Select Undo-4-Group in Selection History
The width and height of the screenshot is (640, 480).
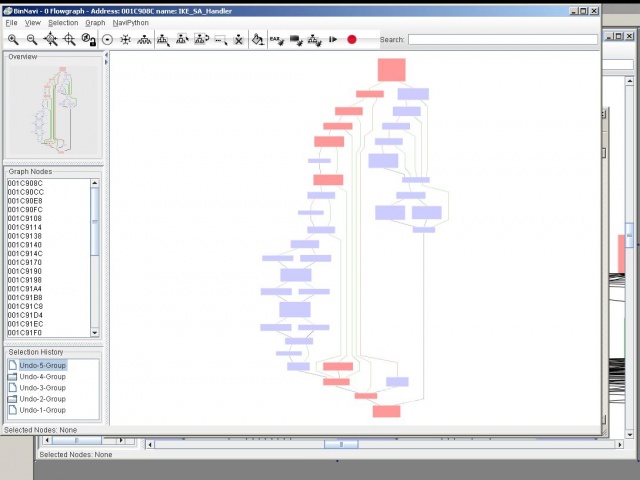(42, 377)
